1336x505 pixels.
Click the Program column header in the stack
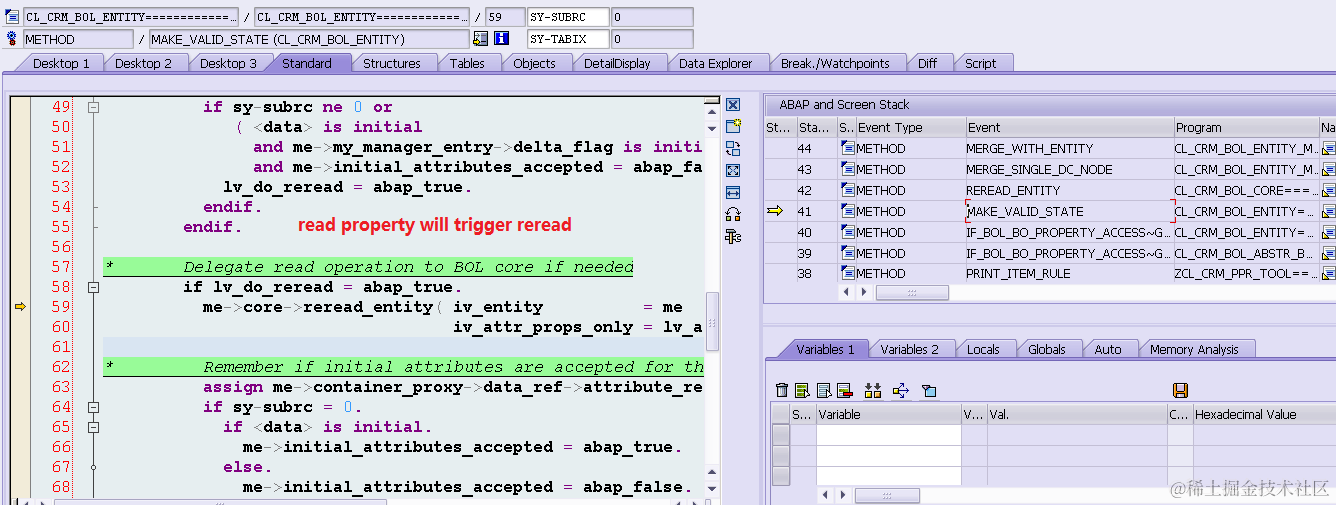(1246, 127)
